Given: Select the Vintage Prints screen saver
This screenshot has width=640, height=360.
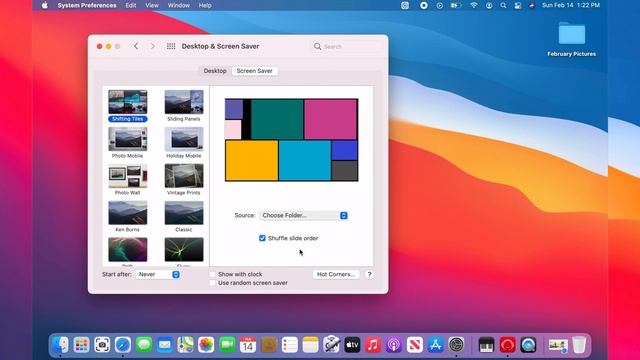Looking at the screenshot, I should 184,179.
